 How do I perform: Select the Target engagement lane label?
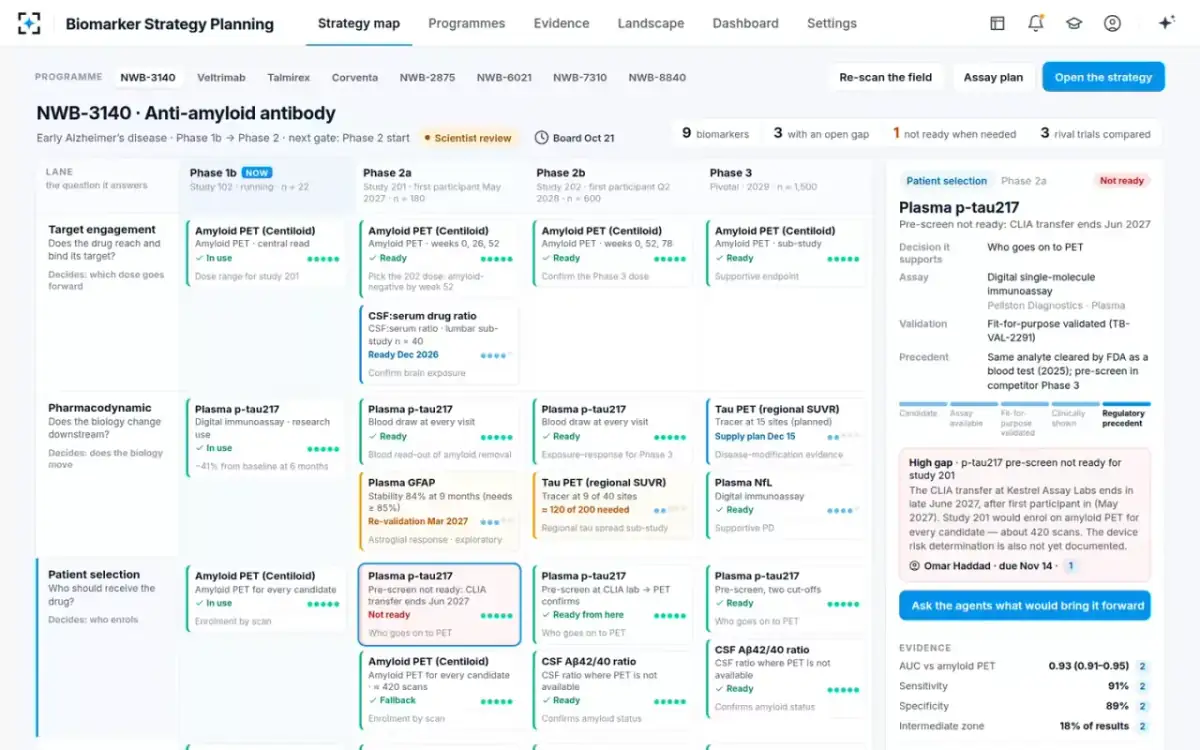pos(102,229)
